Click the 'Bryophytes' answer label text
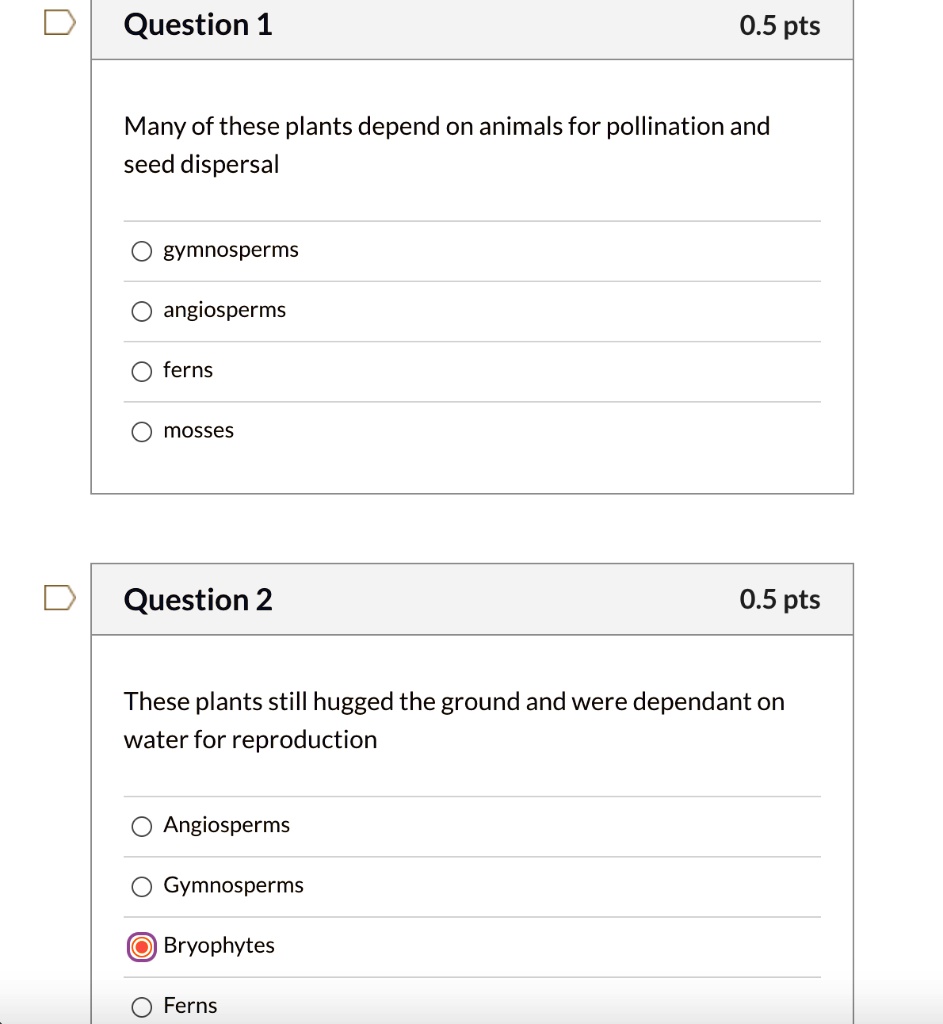Screen dimensions: 943x1024 [x=219, y=946]
